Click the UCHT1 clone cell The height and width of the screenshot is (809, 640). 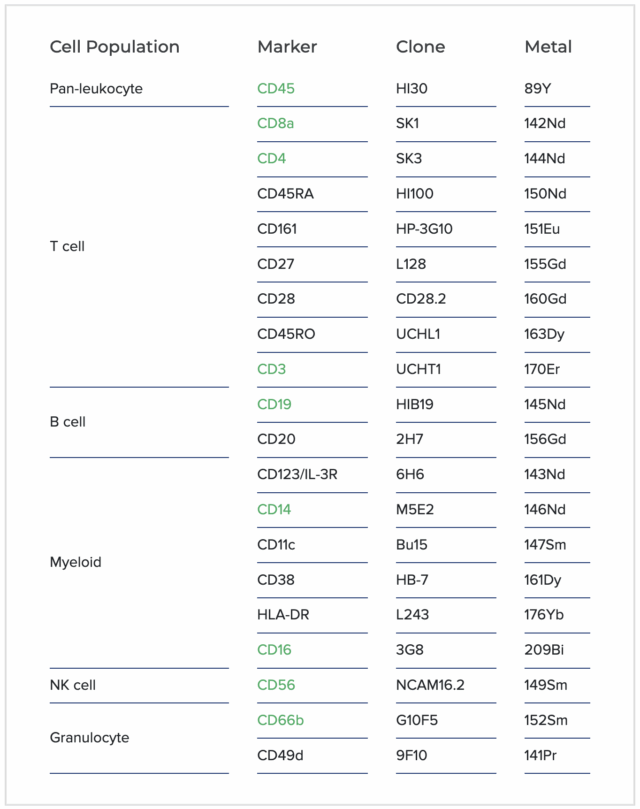coord(419,369)
